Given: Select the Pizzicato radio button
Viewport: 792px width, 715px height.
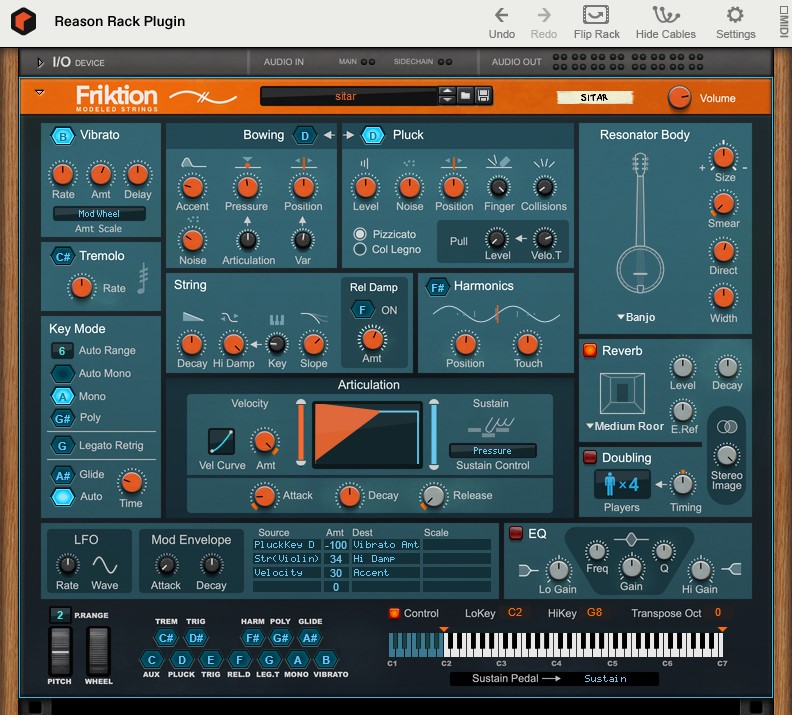Looking at the screenshot, I should pyautogui.click(x=360, y=233).
